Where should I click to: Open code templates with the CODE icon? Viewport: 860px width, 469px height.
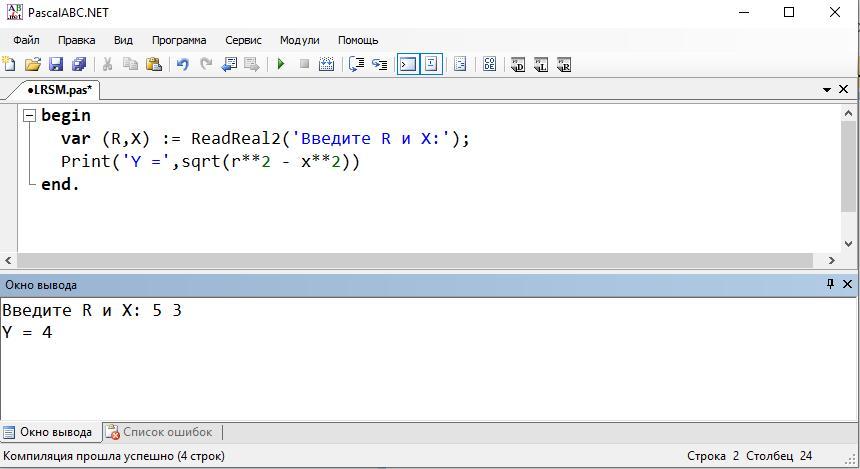489,64
